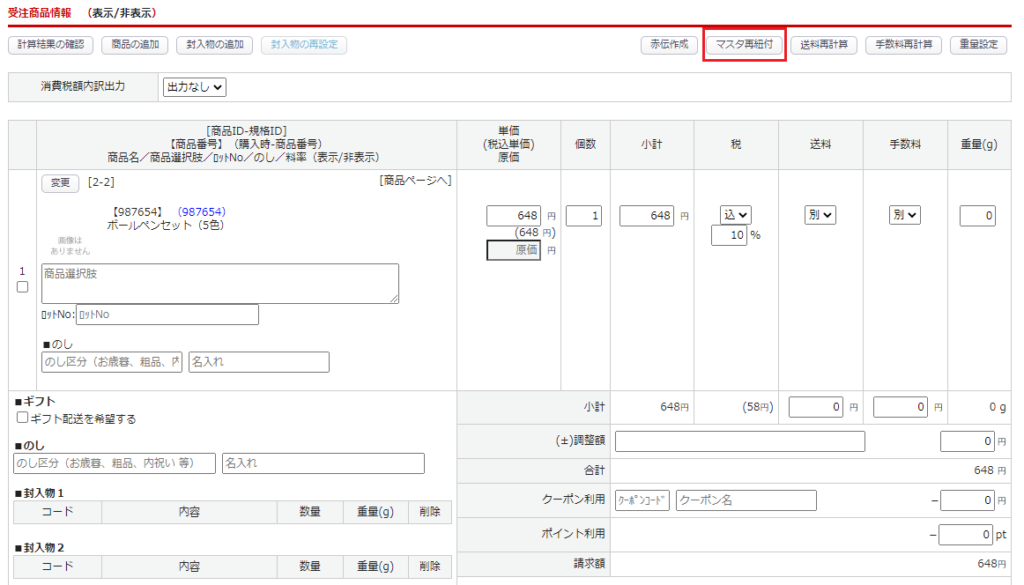Image resolution: width=1024 pixels, height=585 pixels.
Task: Click the 手数料再計算 button
Action: [903, 45]
